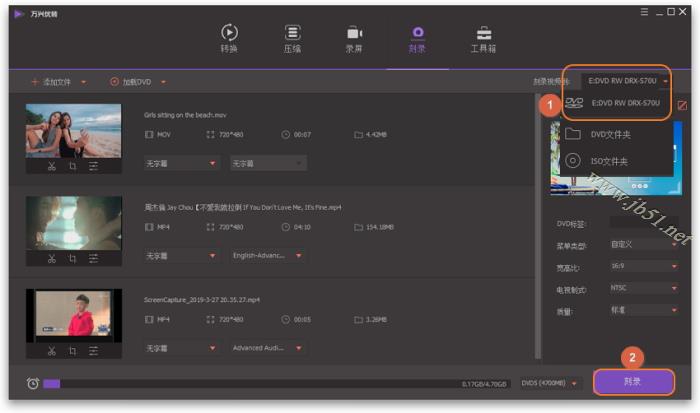Click the duration clock icon 00:07
Screen dimensions: 700x413
tap(285, 134)
